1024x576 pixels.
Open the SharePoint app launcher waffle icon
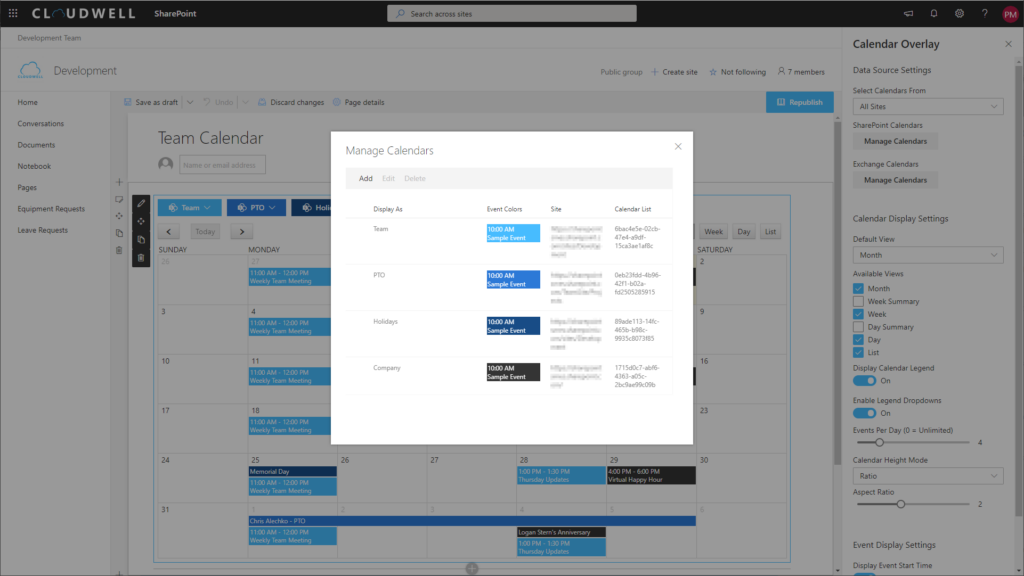(12, 13)
